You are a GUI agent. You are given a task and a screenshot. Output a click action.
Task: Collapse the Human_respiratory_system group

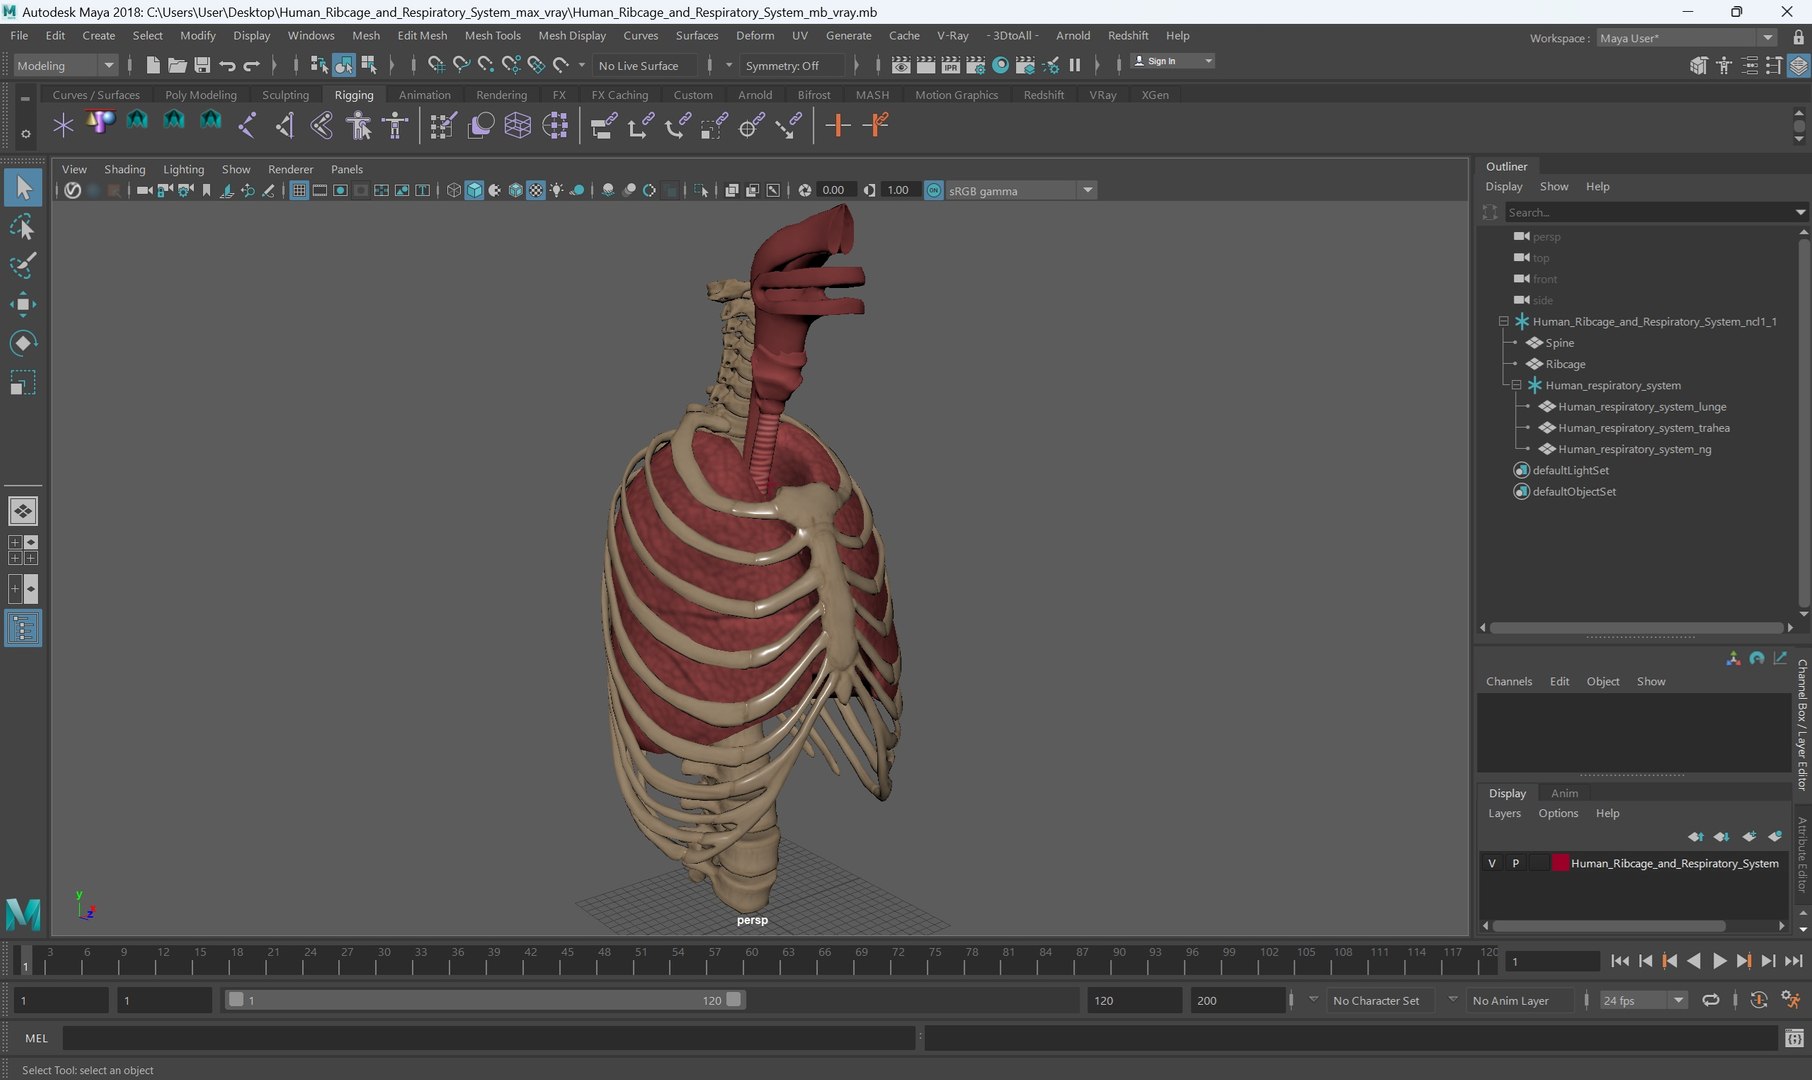[x=1516, y=385]
